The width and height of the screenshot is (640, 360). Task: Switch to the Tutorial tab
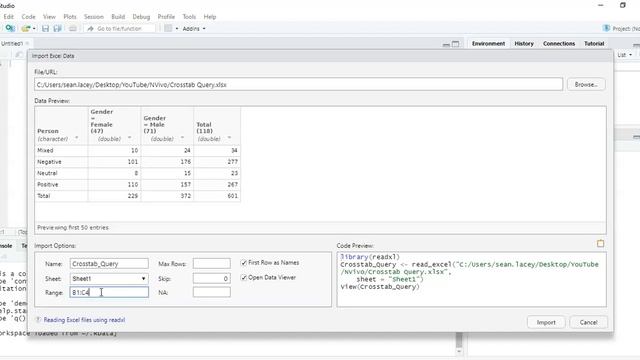(594, 43)
